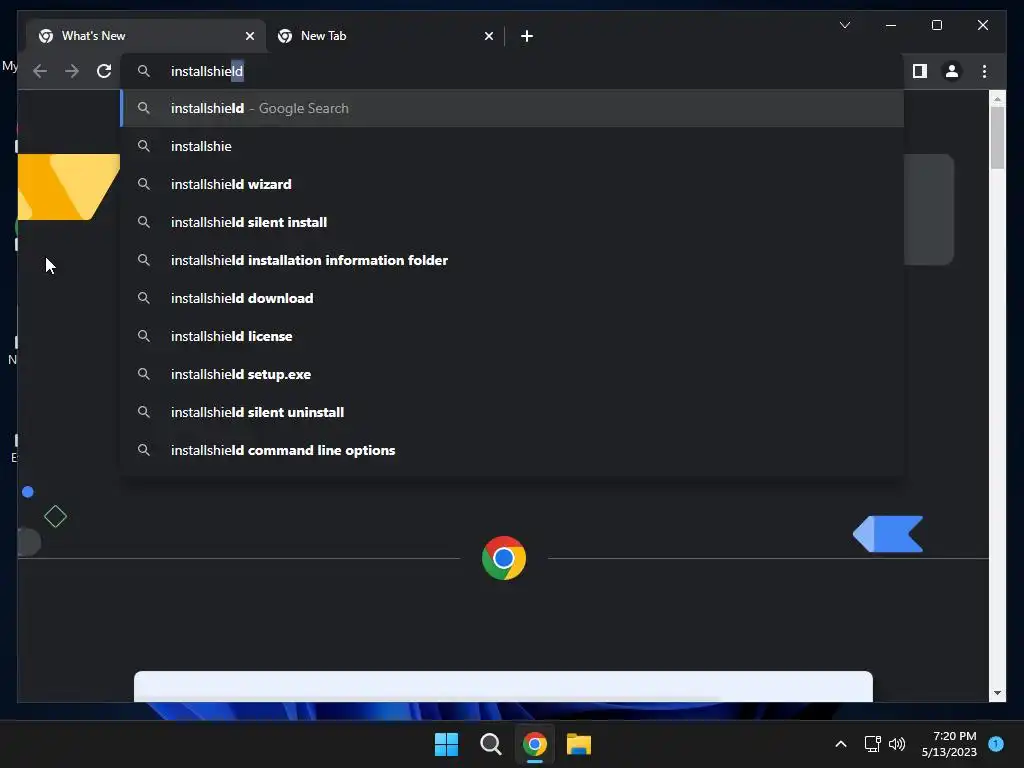Open a new tab with plus button
Screen dimensions: 1024x768
tap(526, 36)
